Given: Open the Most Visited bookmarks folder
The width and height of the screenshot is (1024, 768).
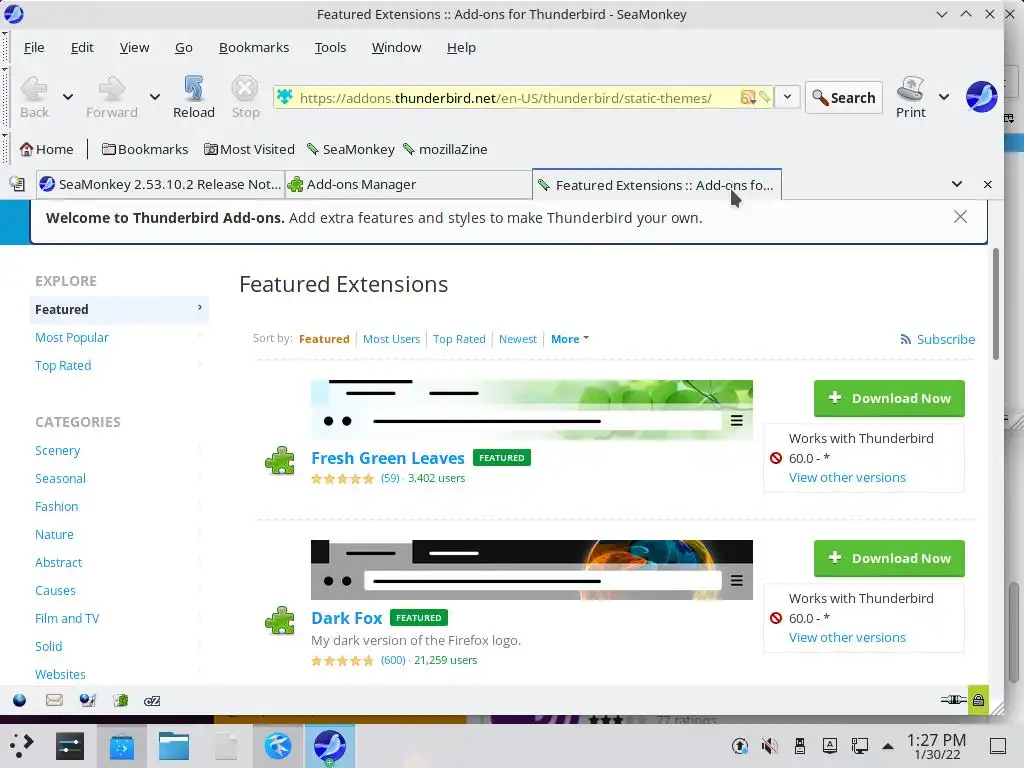Looking at the screenshot, I should [249, 150].
